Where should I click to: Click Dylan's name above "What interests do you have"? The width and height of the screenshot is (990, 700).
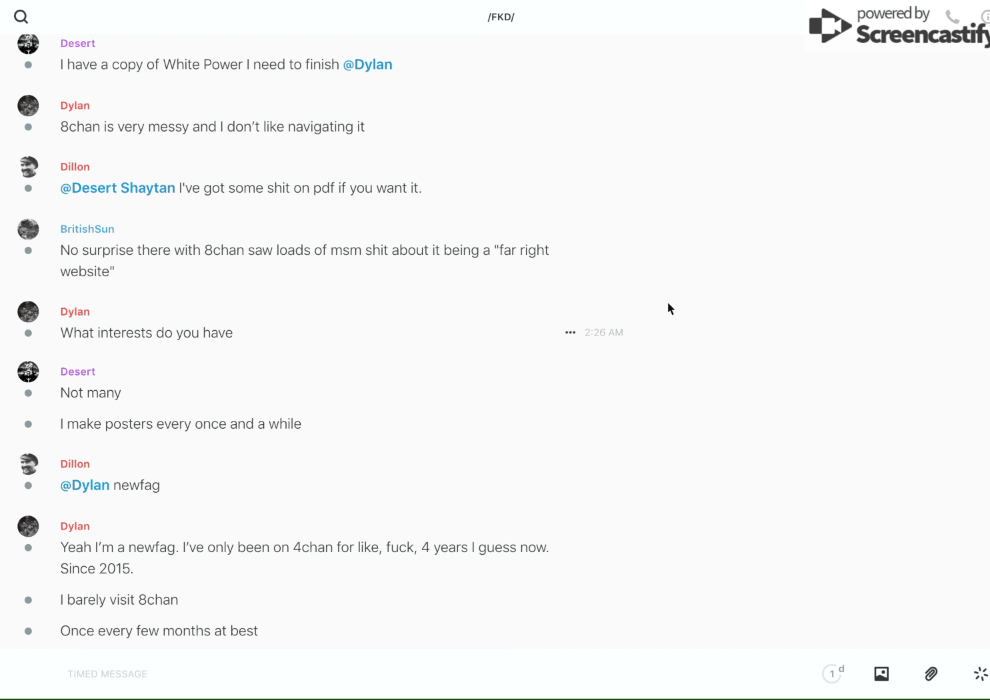tap(75, 312)
